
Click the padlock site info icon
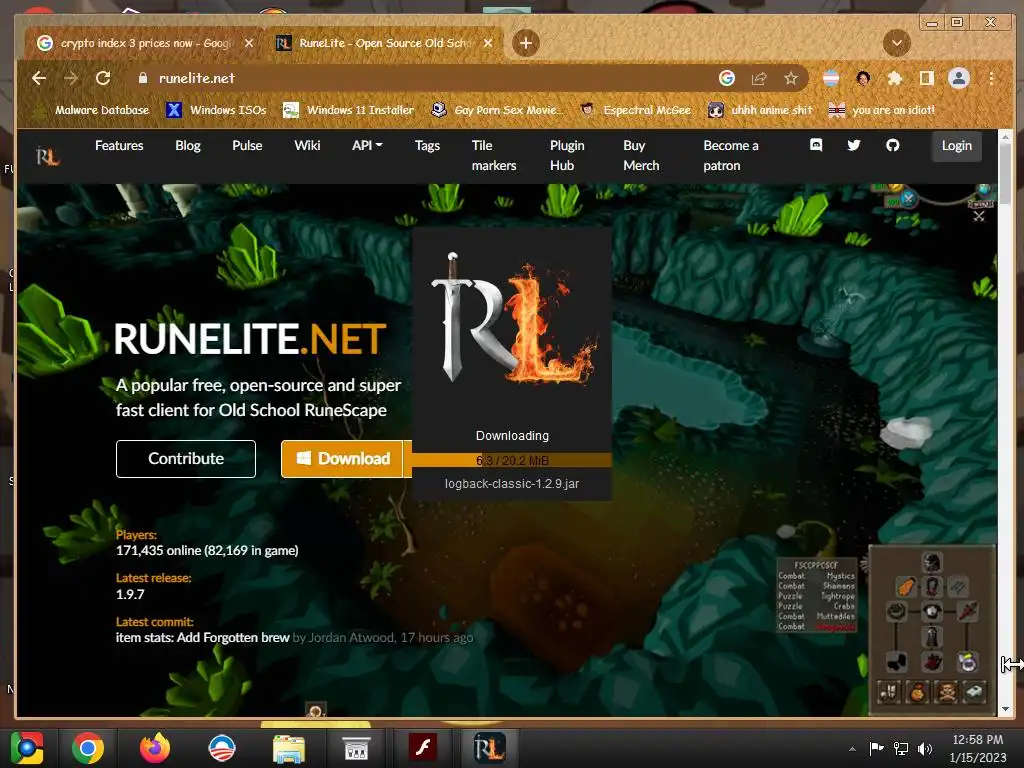click(143, 78)
